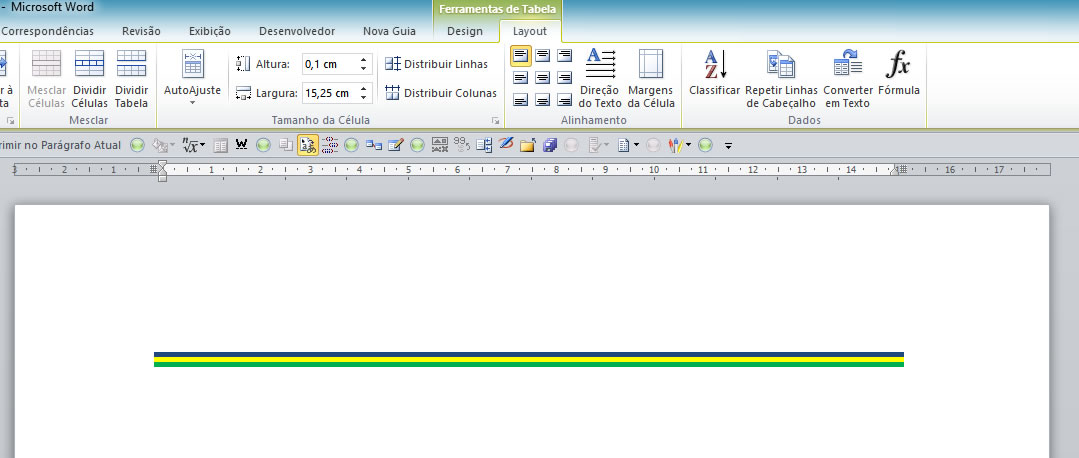
Task: Click the green line of the table
Action: pyautogui.click(x=528, y=364)
